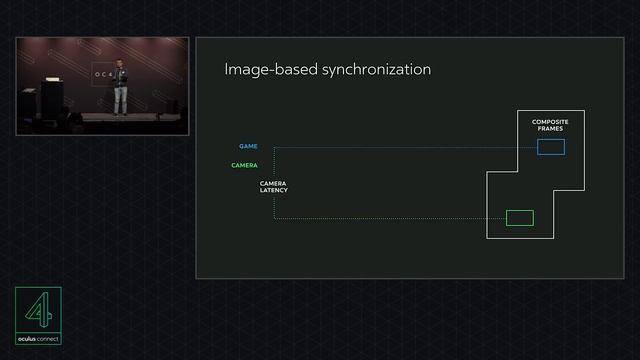640x360 pixels.
Task: Click the green camera frame rectangle
Action: [x=520, y=218]
